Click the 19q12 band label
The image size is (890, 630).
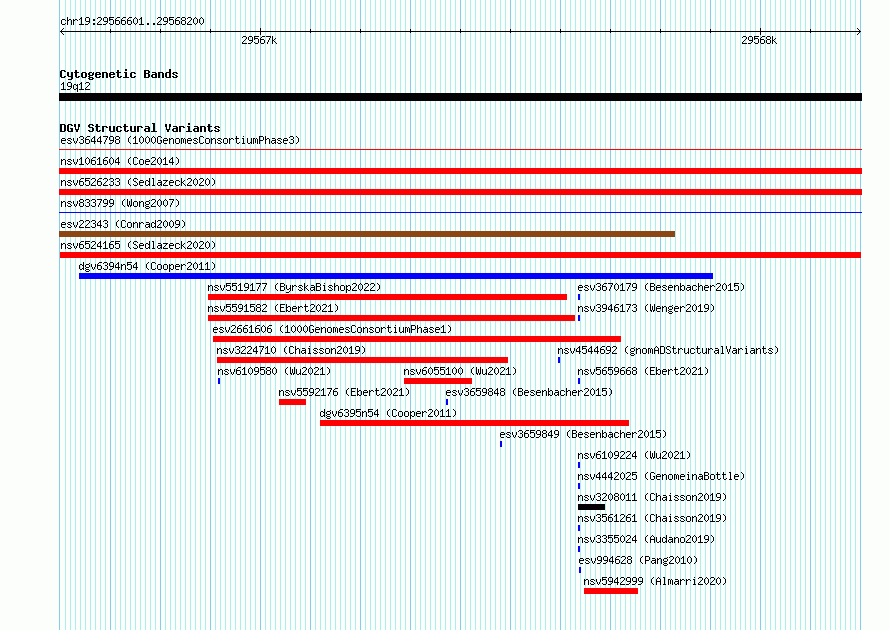pyautogui.click(x=75, y=86)
